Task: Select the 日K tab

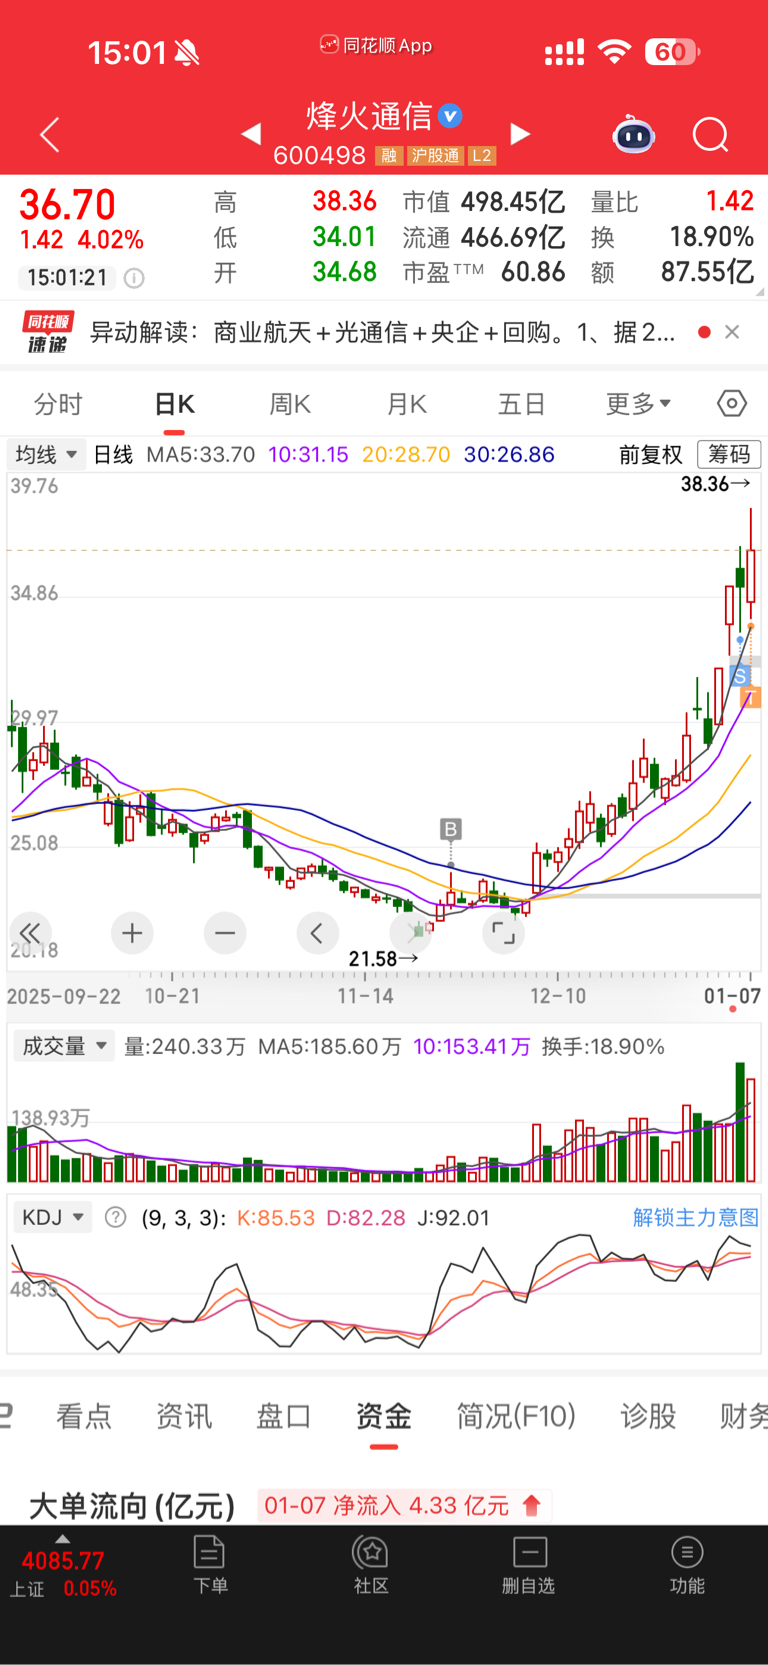Action: [174, 404]
